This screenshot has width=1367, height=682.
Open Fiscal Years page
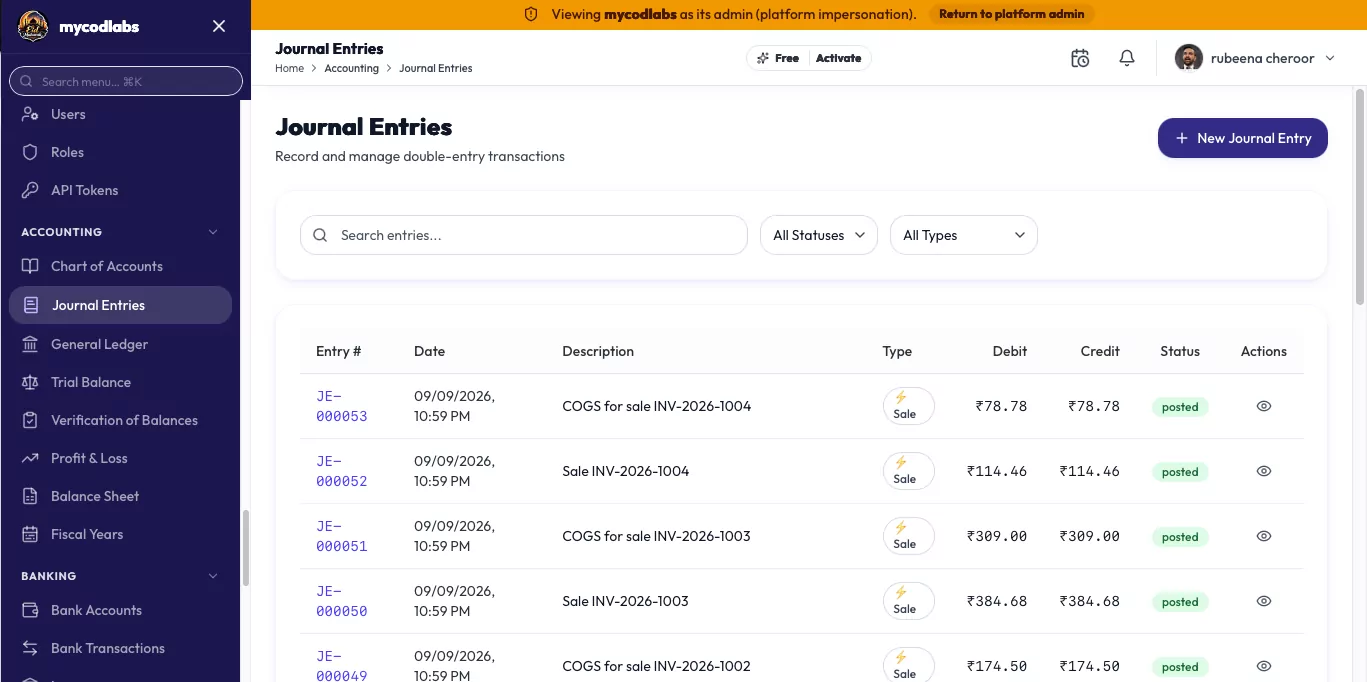click(x=87, y=534)
